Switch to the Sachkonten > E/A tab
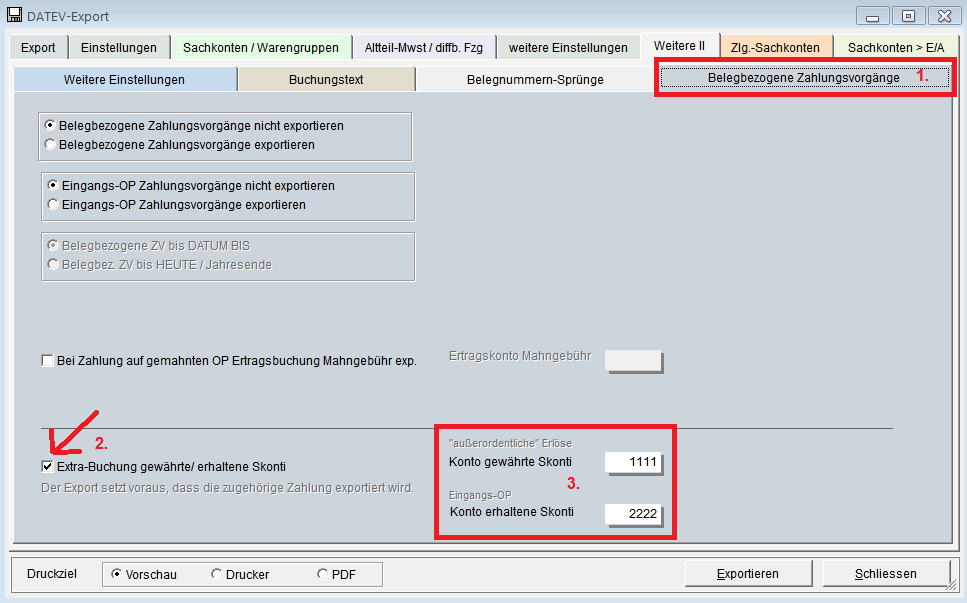The height and width of the screenshot is (603, 967). [x=896, y=47]
